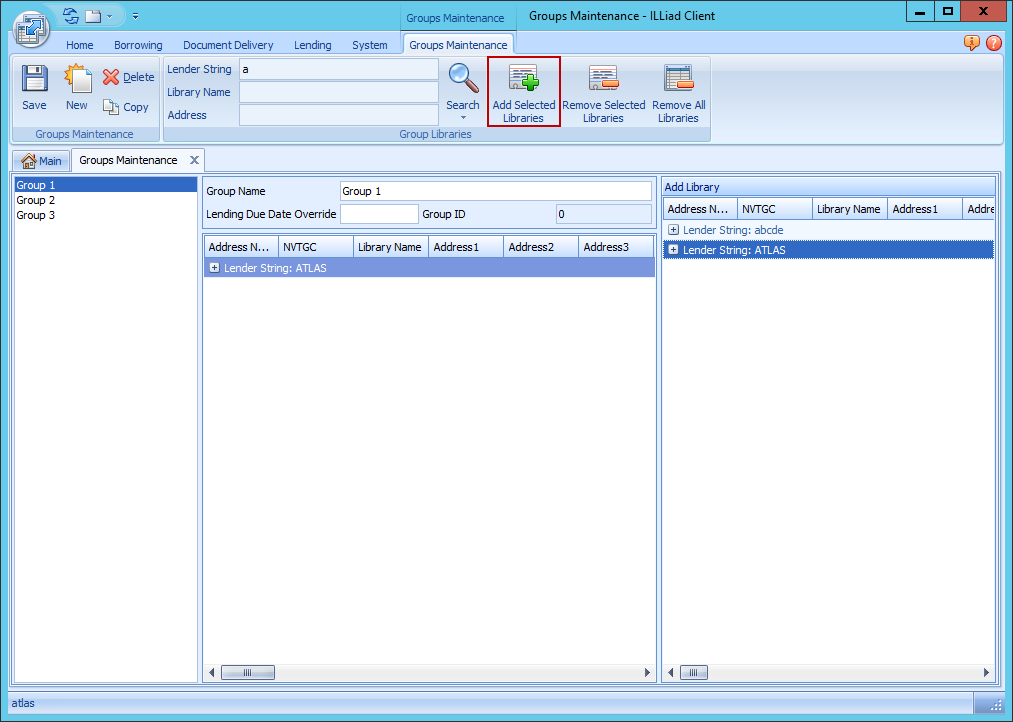Click Add Selected Libraries

click(x=524, y=92)
